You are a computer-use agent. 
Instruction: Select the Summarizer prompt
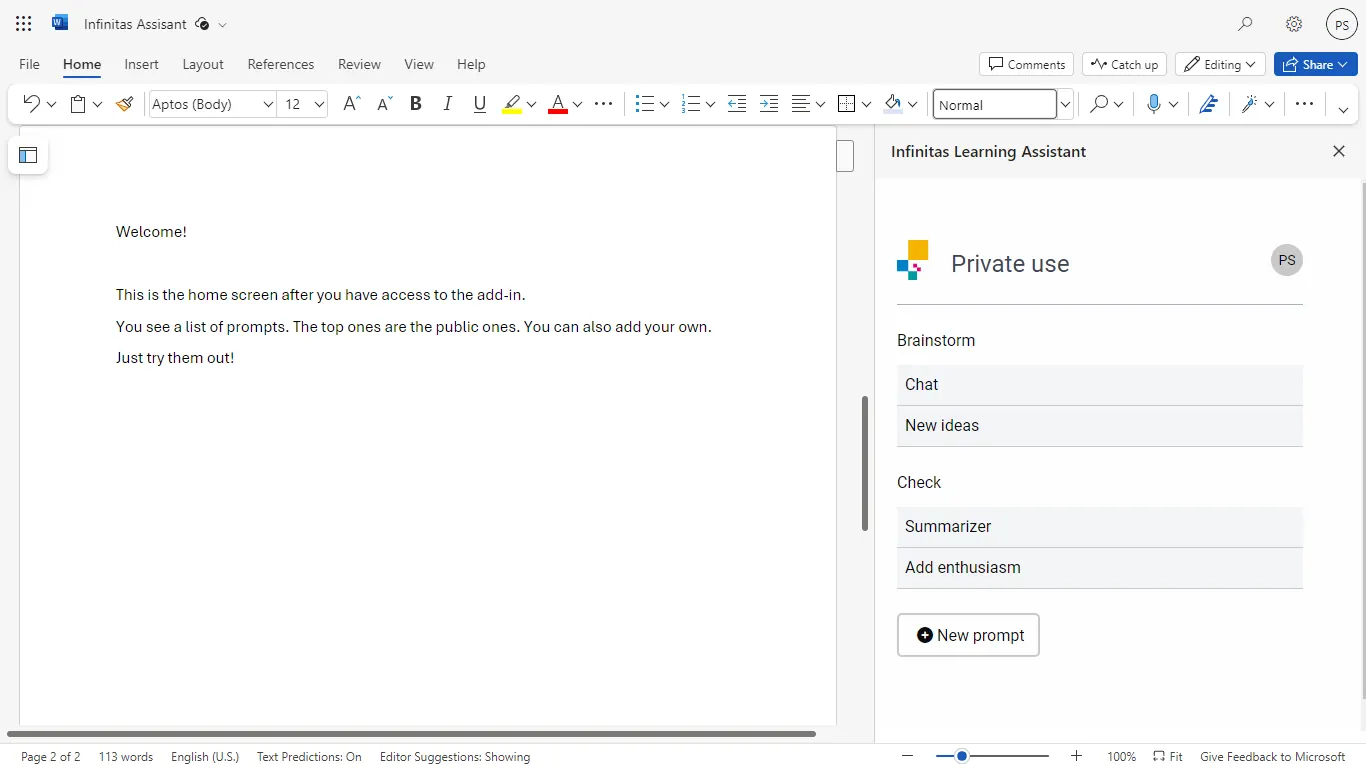(x=1100, y=527)
